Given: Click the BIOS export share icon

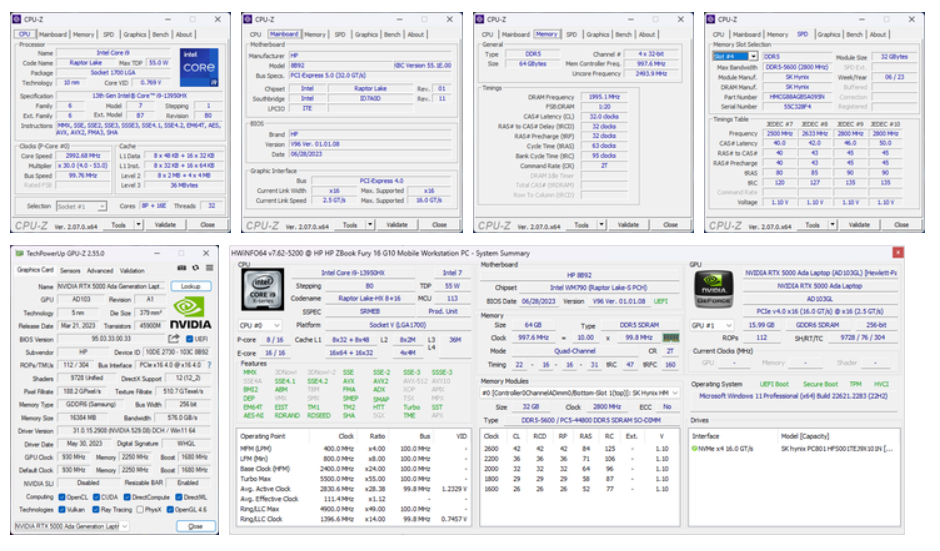Looking at the screenshot, I should click(x=173, y=339).
